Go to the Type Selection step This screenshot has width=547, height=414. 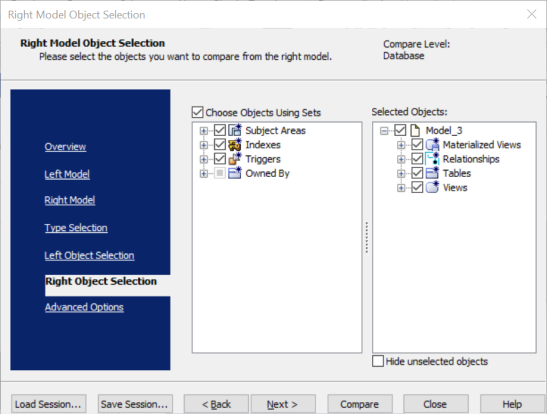pyautogui.click(x=76, y=228)
